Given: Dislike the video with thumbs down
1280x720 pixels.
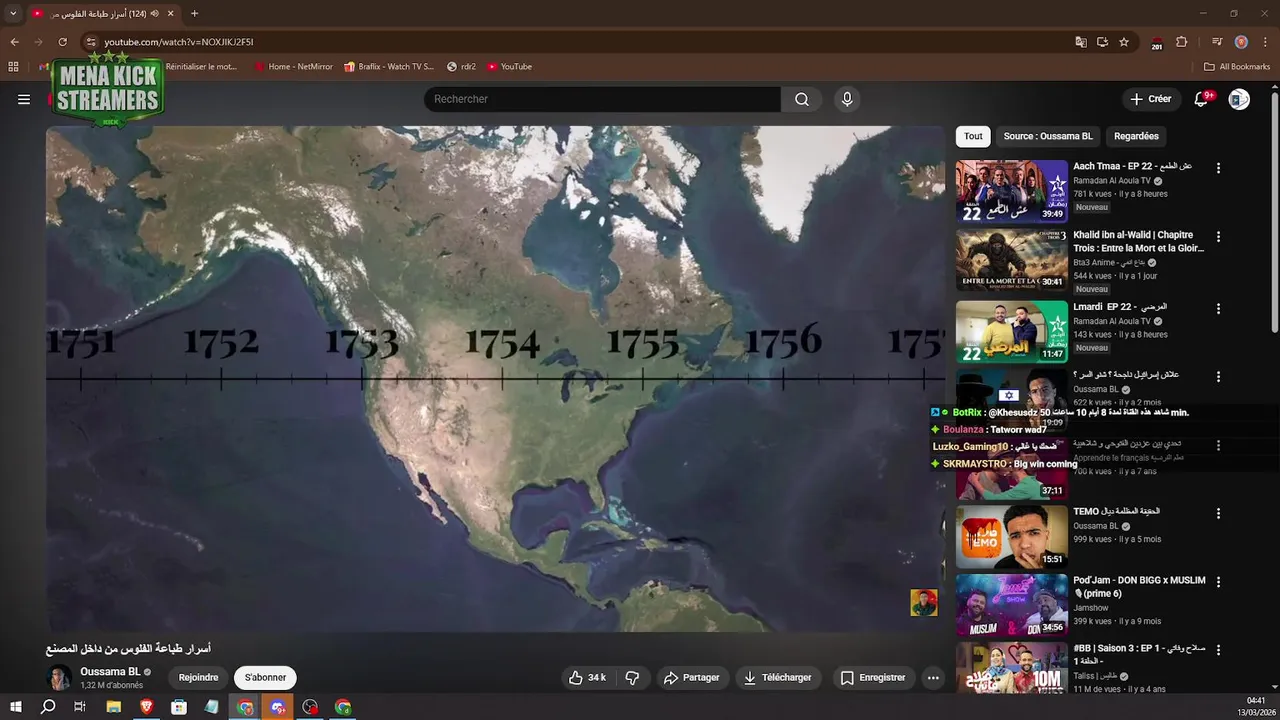Looking at the screenshot, I should pyautogui.click(x=632, y=677).
